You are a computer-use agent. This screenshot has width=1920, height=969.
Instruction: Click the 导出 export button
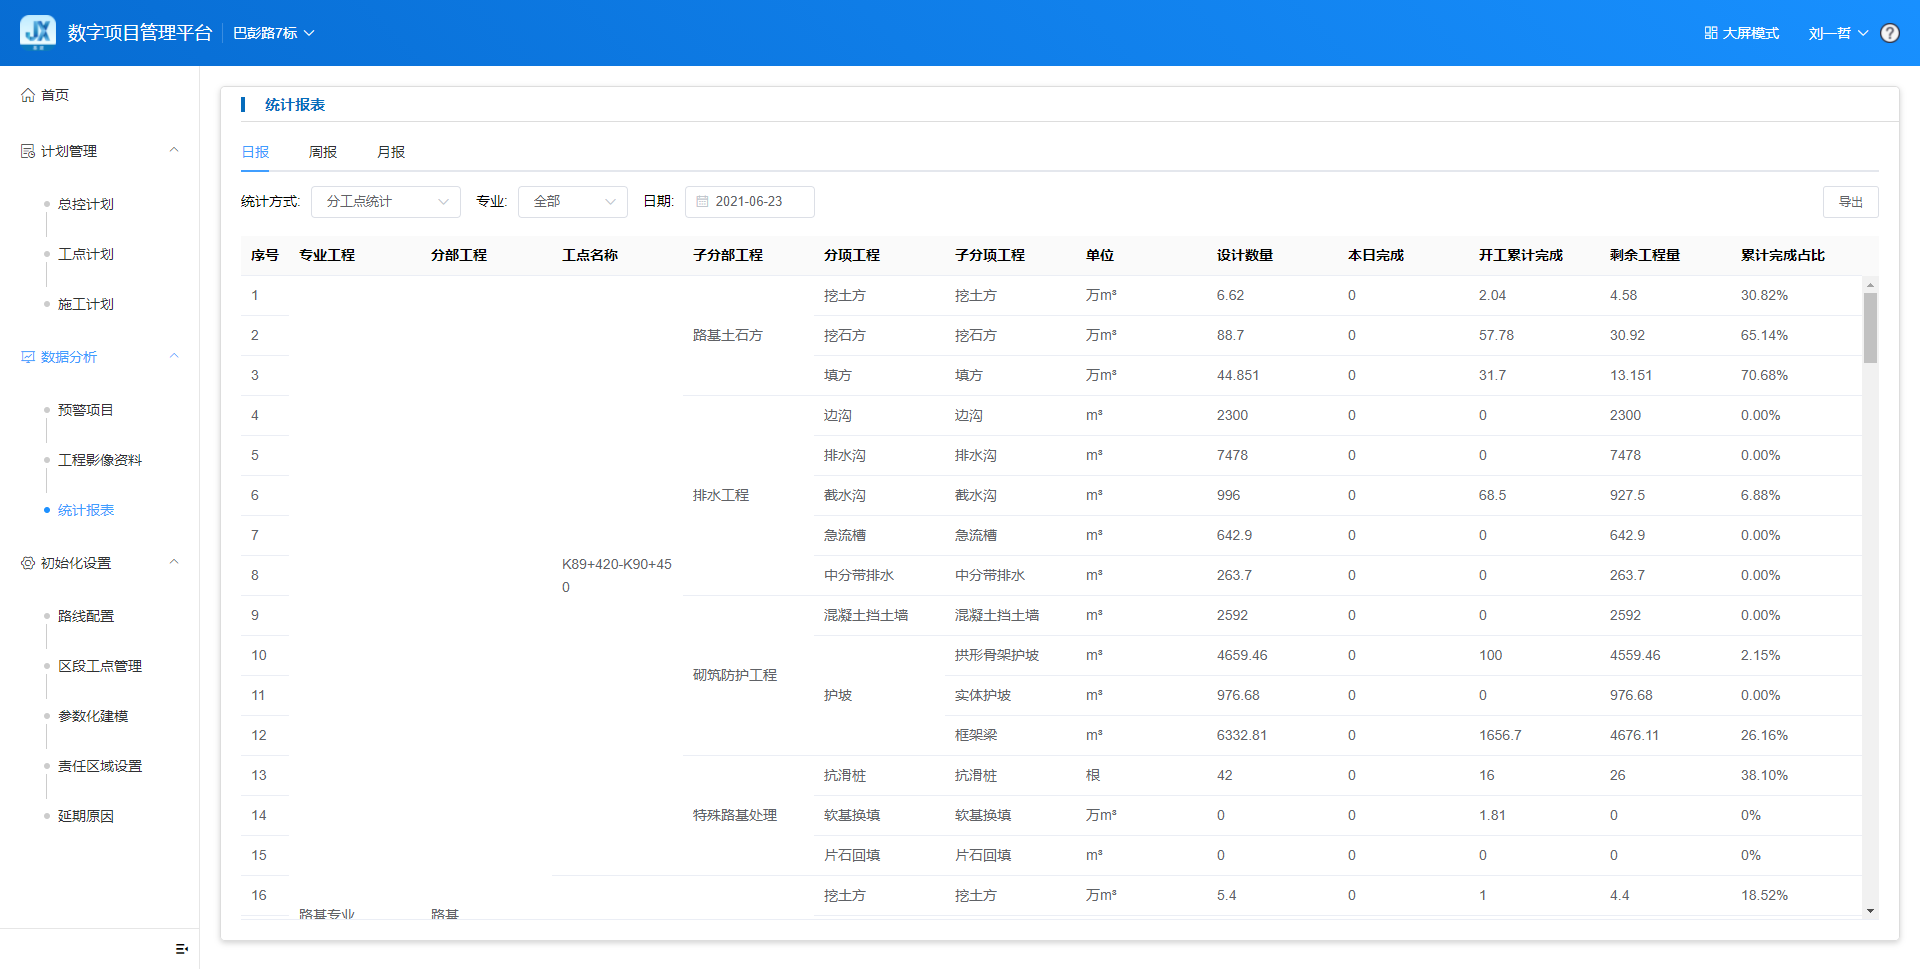click(x=1850, y=202)
